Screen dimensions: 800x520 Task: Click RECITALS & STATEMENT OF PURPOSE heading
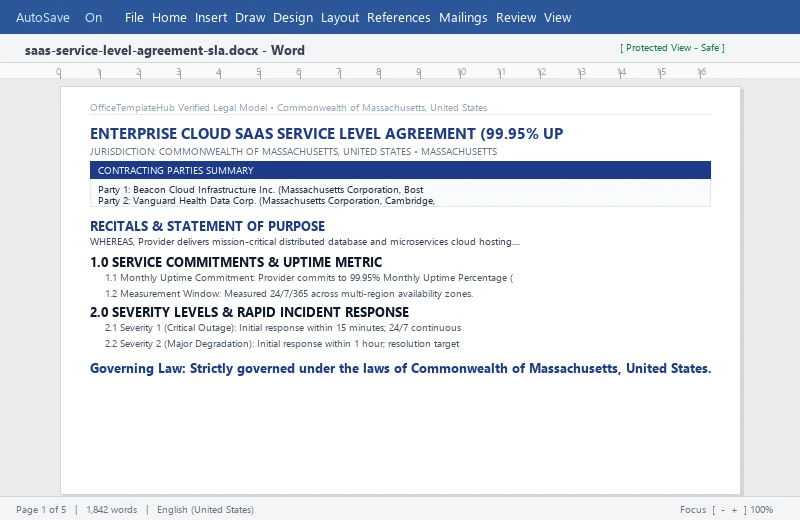pyautogui.click(x=207, y=226)
